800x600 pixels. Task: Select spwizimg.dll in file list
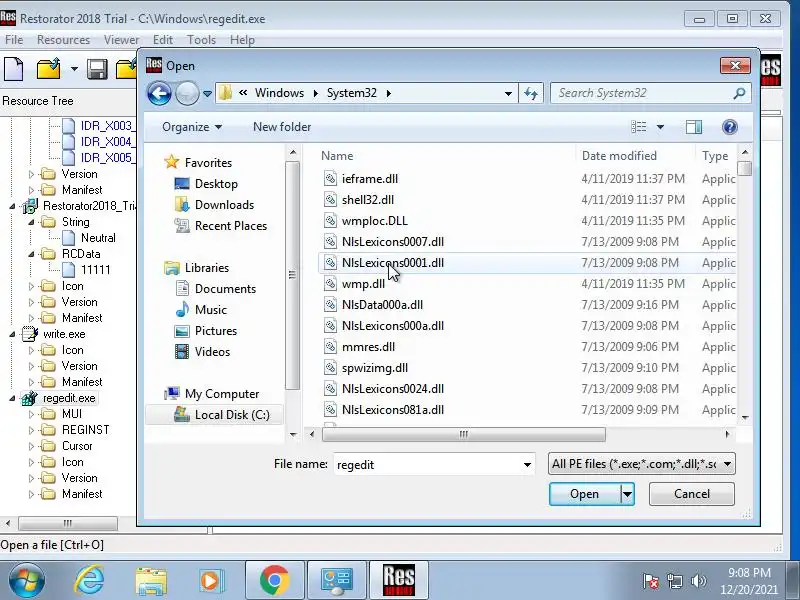point(374,368)
